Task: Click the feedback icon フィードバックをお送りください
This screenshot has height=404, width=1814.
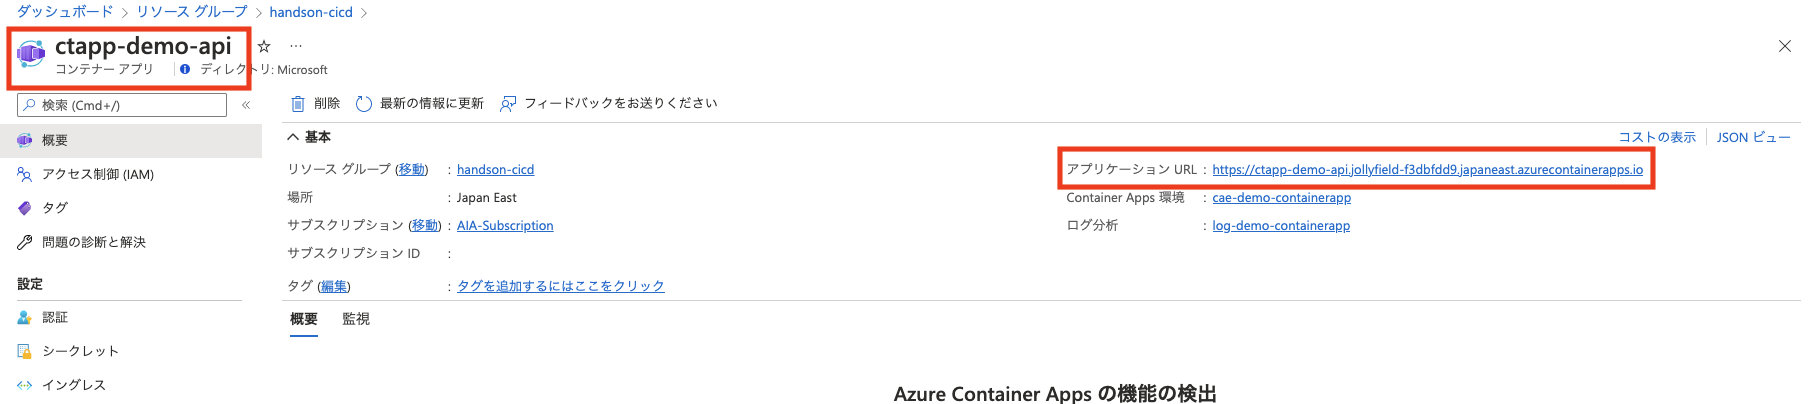Action: point(508,104)
